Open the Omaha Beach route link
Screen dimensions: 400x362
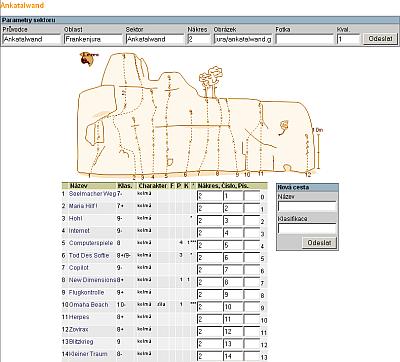coord(89,305)
